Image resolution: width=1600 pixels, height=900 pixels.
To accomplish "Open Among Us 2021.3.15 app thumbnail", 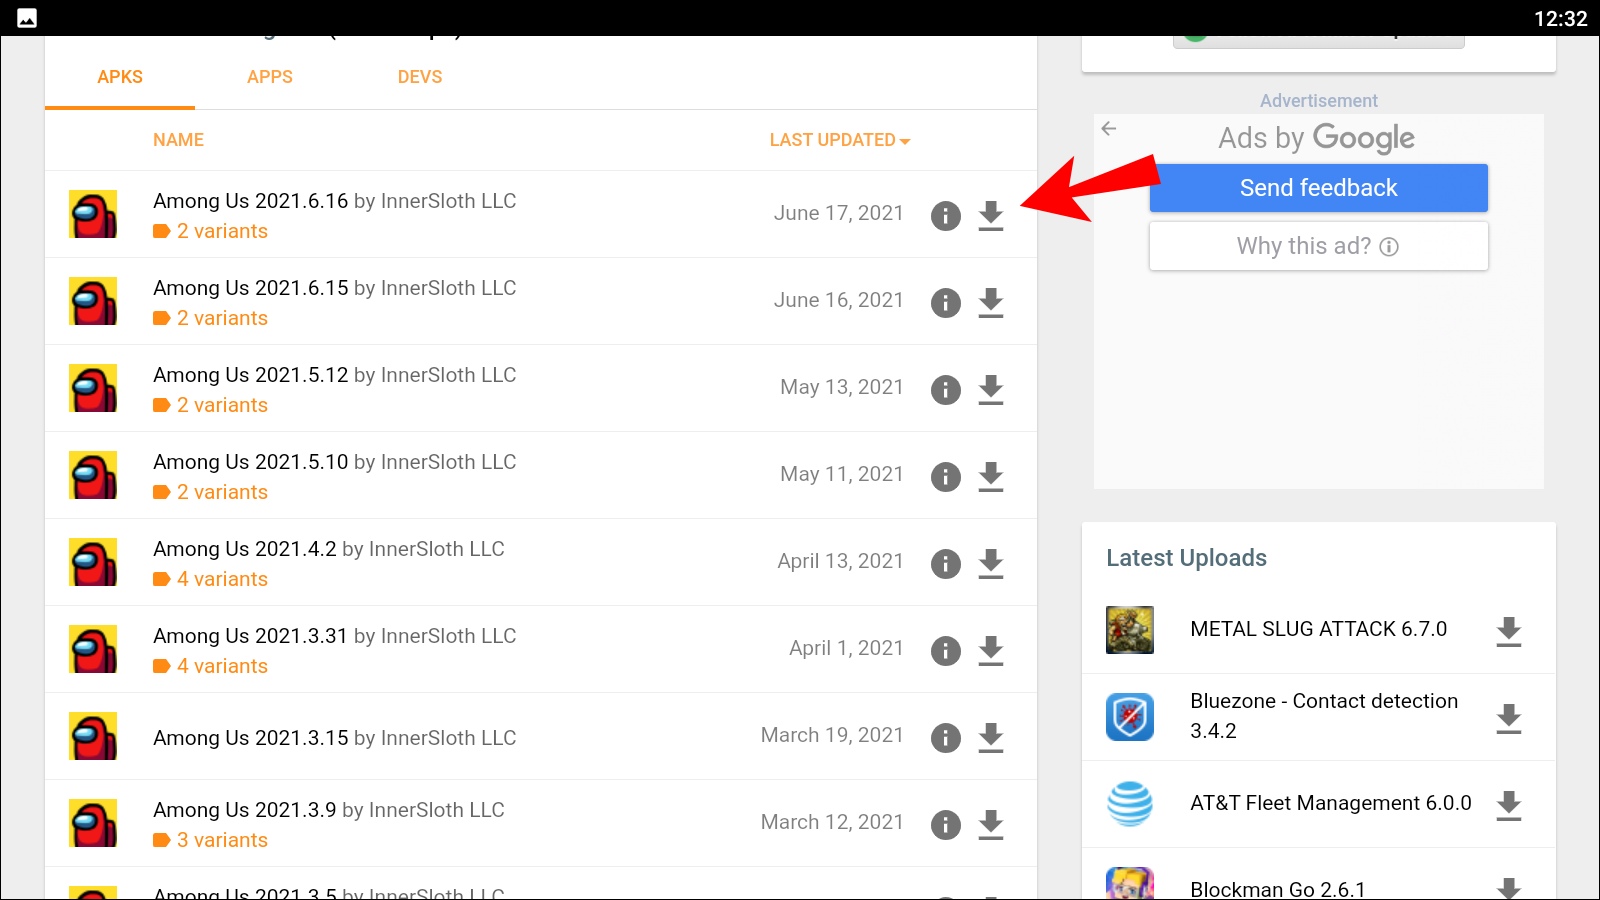I will (93, 736).
